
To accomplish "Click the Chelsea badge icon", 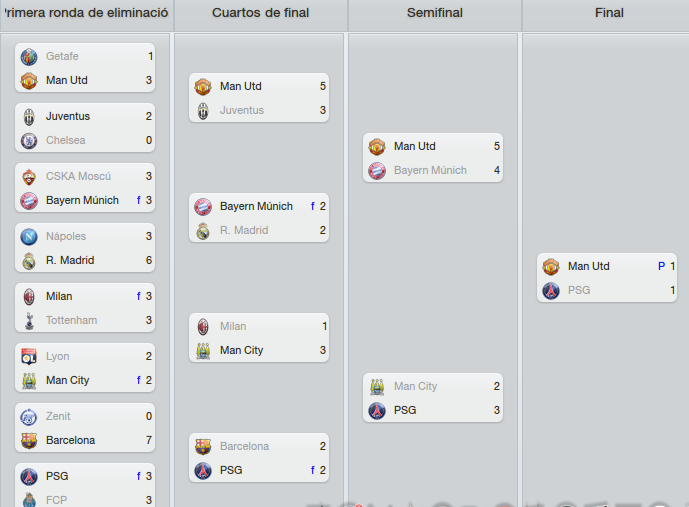I will [29, 141].
